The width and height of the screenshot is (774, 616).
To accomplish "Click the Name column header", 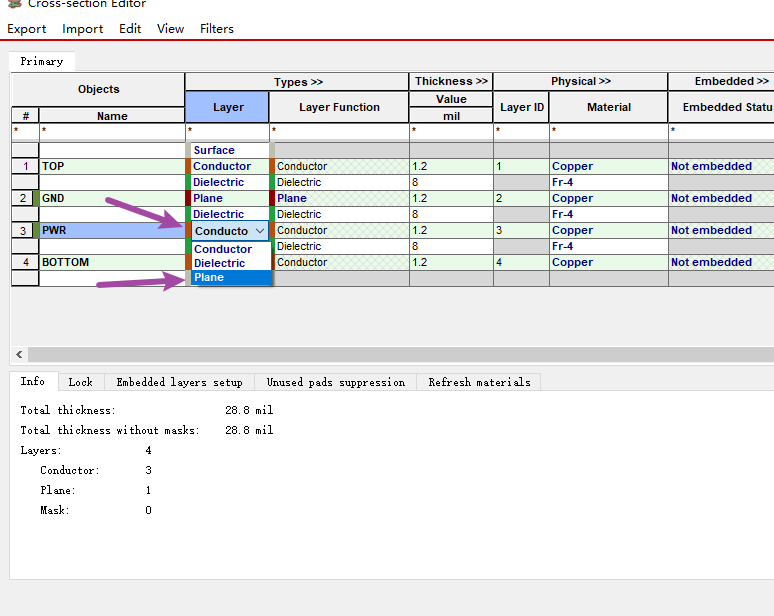I will click(112, 116).
